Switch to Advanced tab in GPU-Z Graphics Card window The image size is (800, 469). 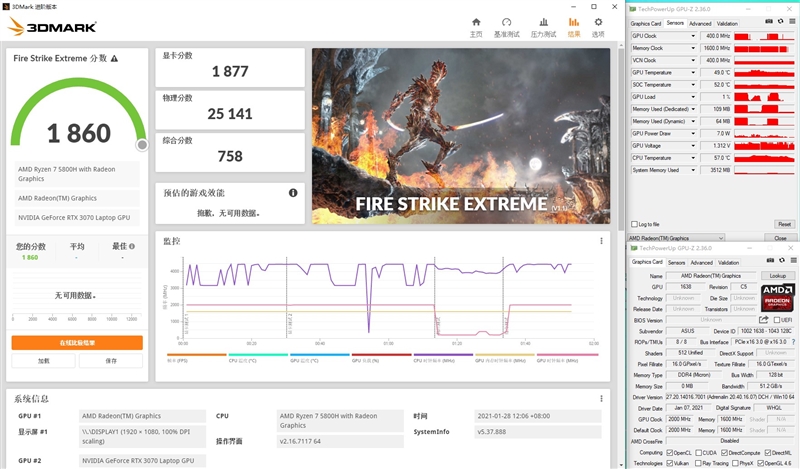(x=702, y=262)
